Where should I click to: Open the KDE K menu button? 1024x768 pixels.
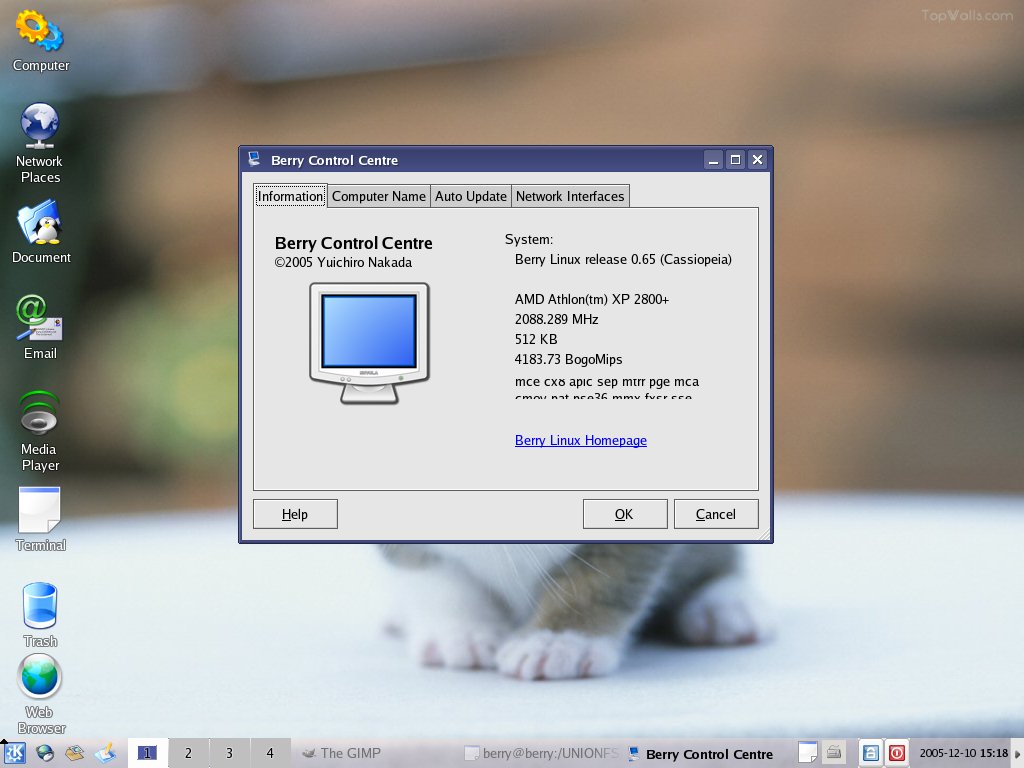(14, 753)
